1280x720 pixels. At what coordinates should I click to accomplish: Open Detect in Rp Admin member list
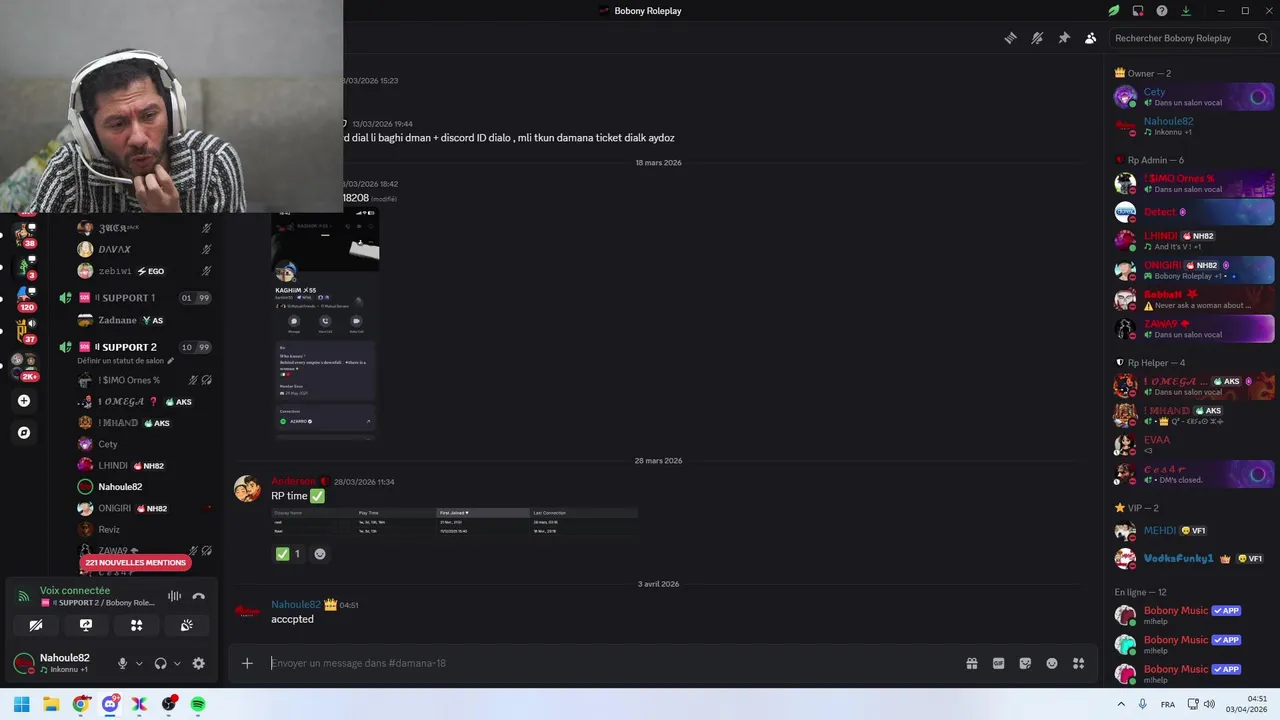pos(1194,212)
